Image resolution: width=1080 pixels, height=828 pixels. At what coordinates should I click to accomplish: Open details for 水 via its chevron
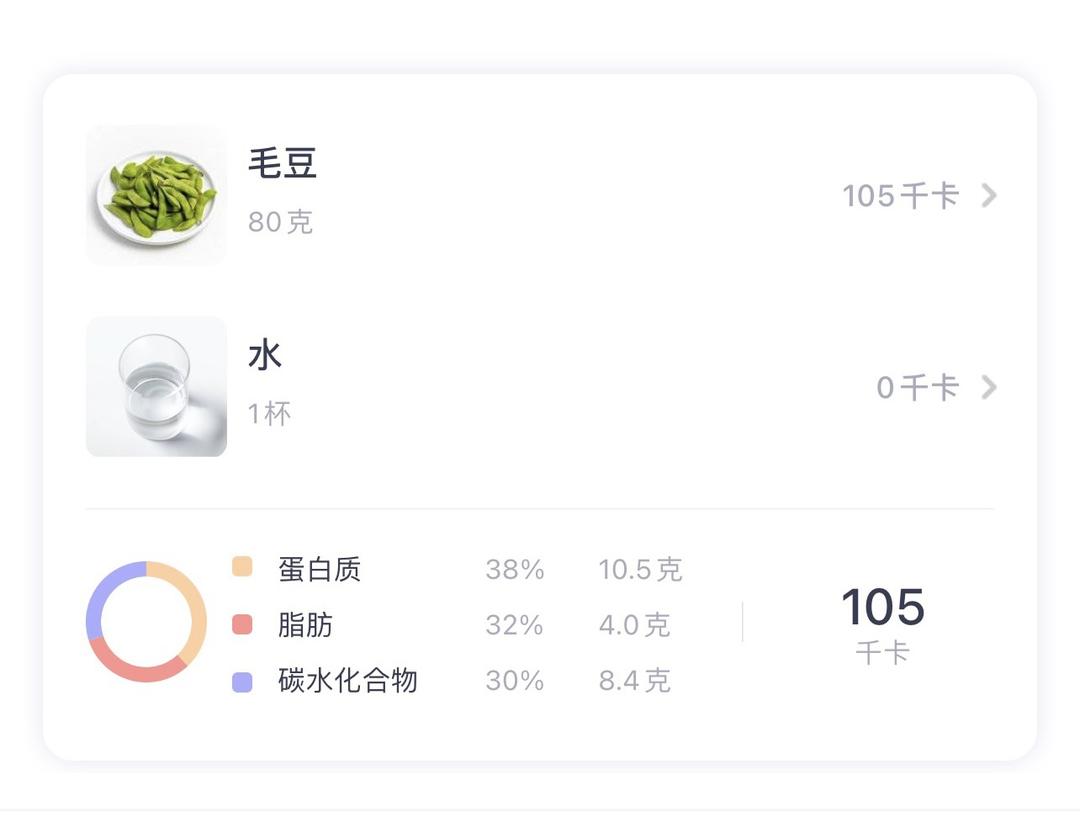[988, 387]
